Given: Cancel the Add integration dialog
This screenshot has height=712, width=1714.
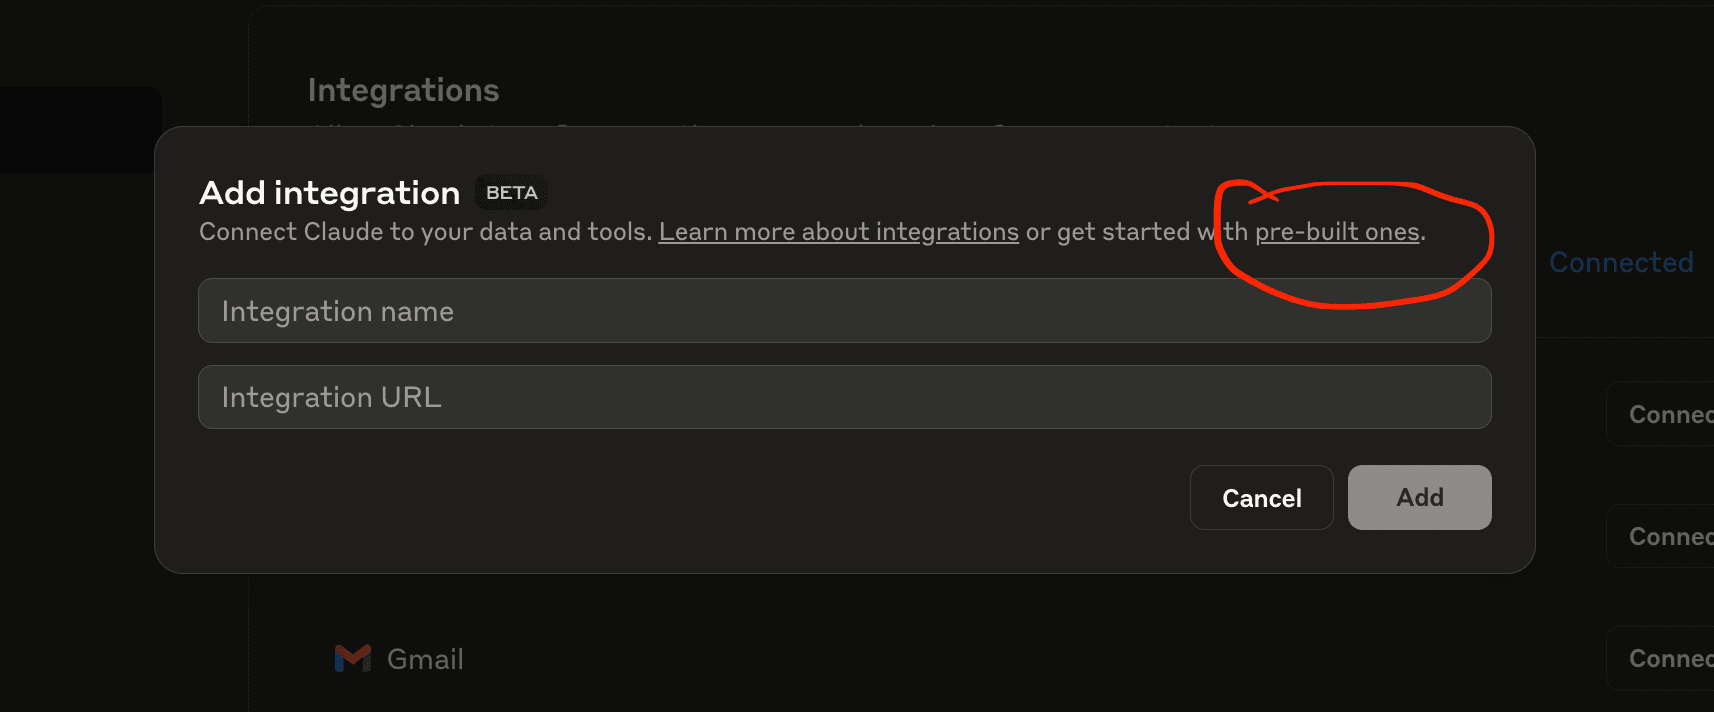Looking at the screenshot, I should coord(1261,497).
